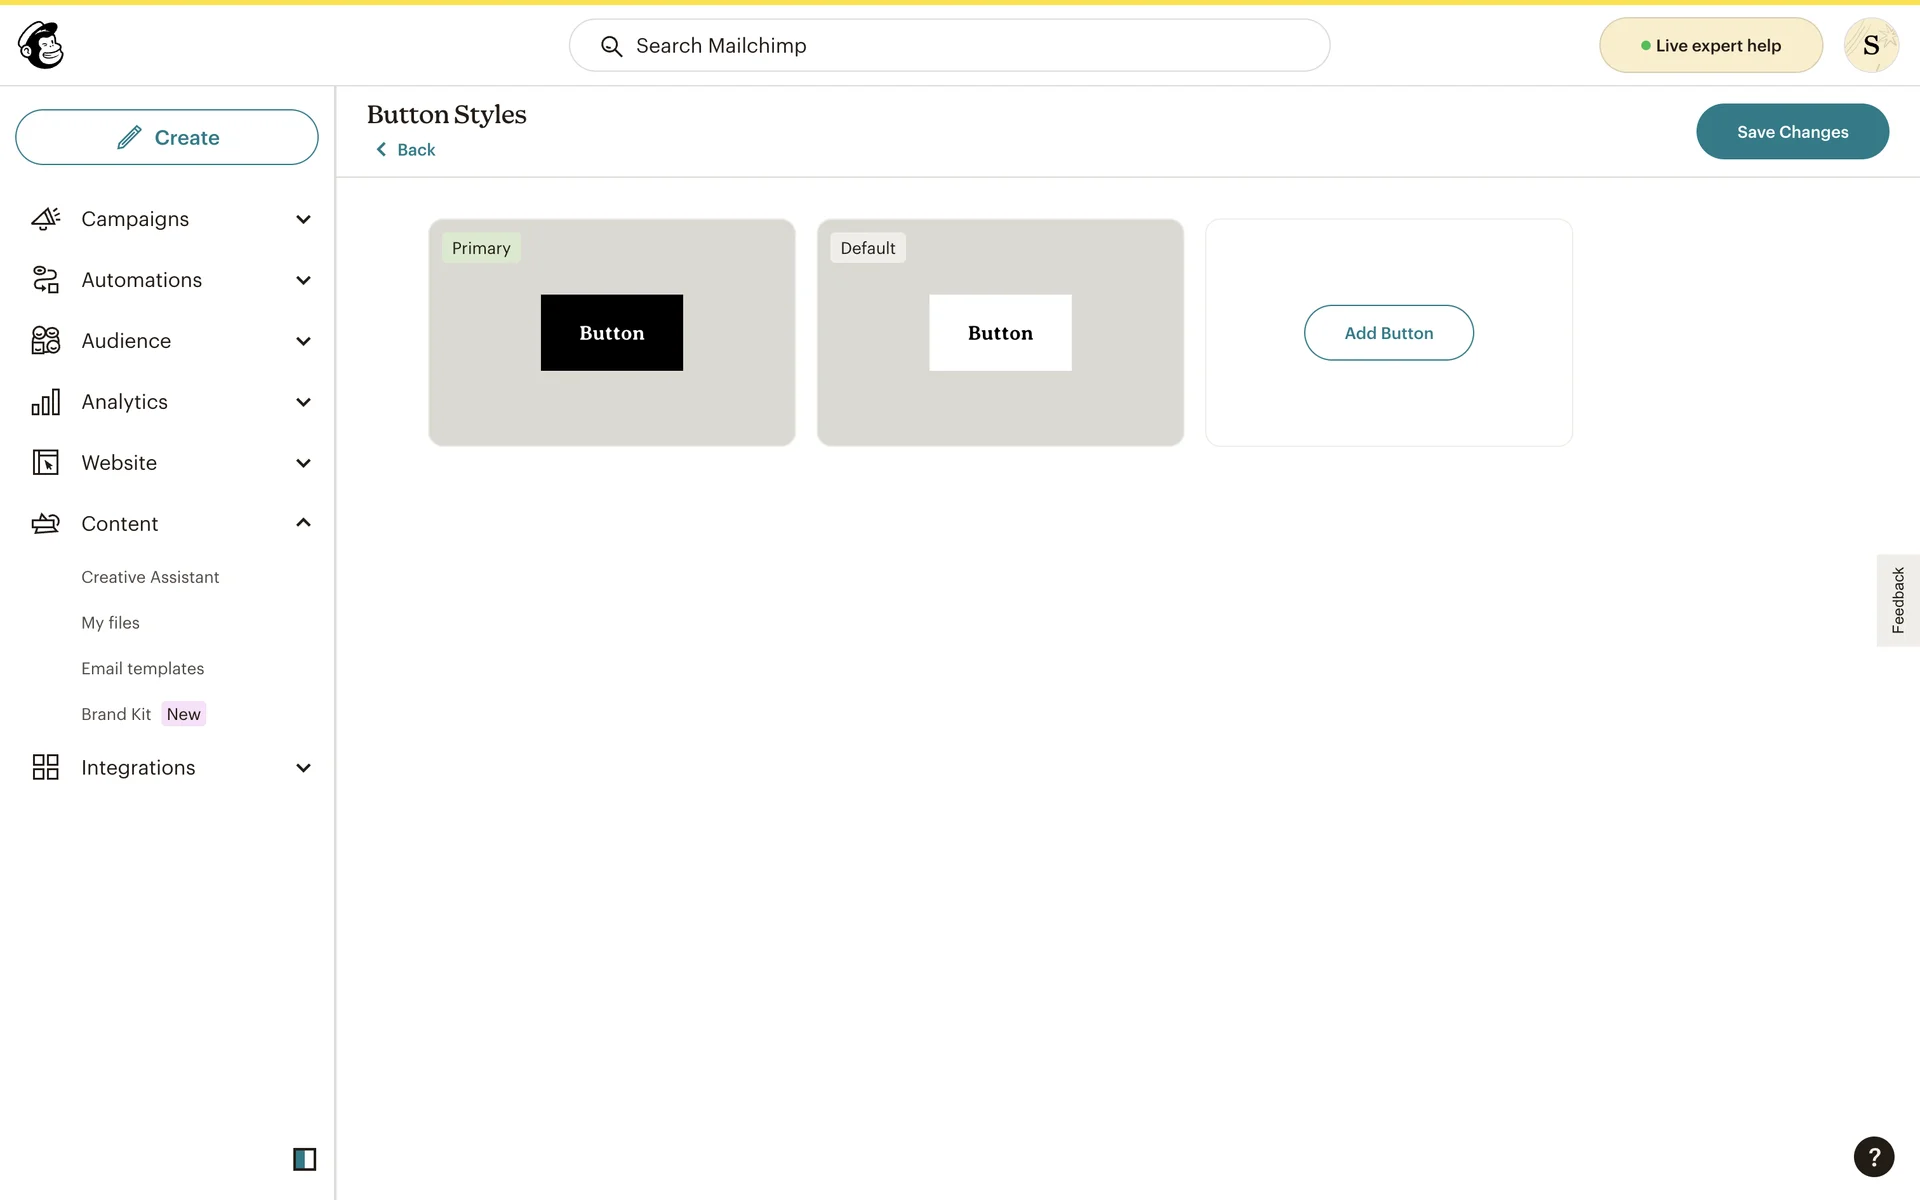Open Email templates under Content

pyautogui.click(x=142, y=668)
